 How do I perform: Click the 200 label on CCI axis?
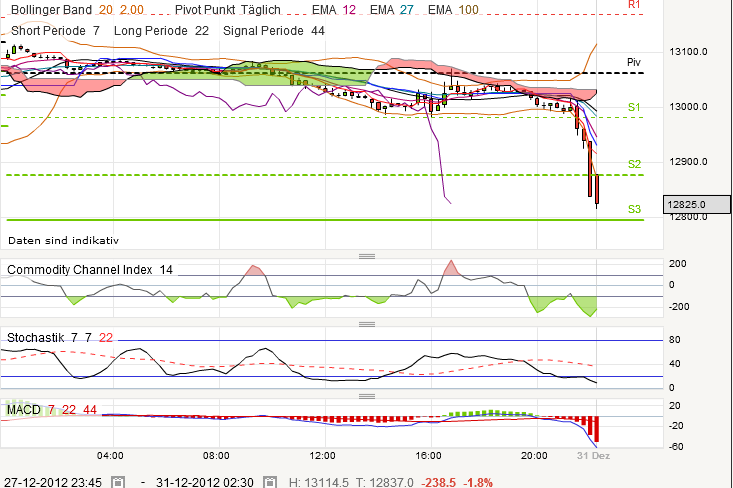(677, 264)
